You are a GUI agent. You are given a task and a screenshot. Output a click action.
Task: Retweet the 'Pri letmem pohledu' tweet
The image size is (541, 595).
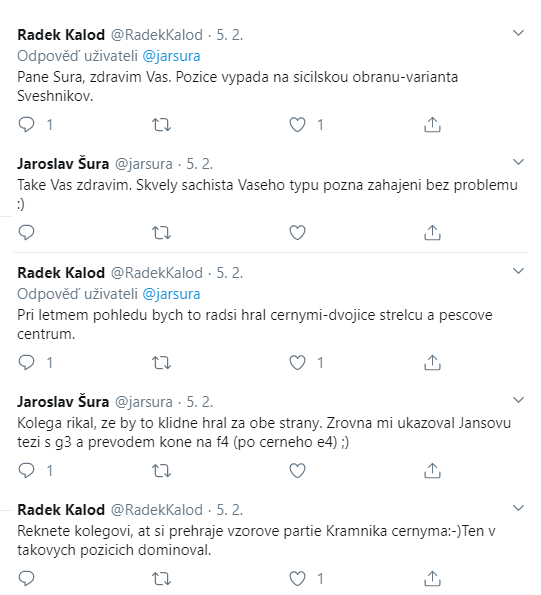pyautogui.click(x=162, y=363)
